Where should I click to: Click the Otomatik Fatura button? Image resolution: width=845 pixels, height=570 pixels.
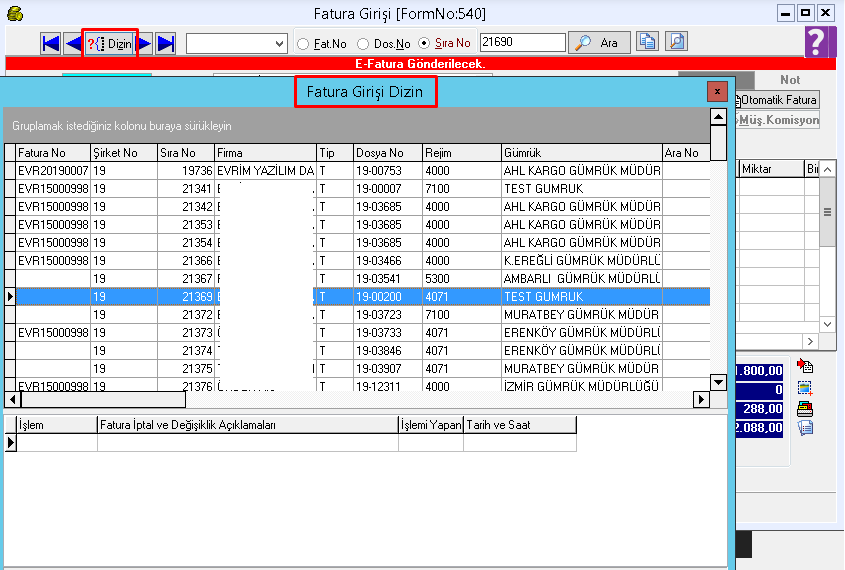coord(778,100)
